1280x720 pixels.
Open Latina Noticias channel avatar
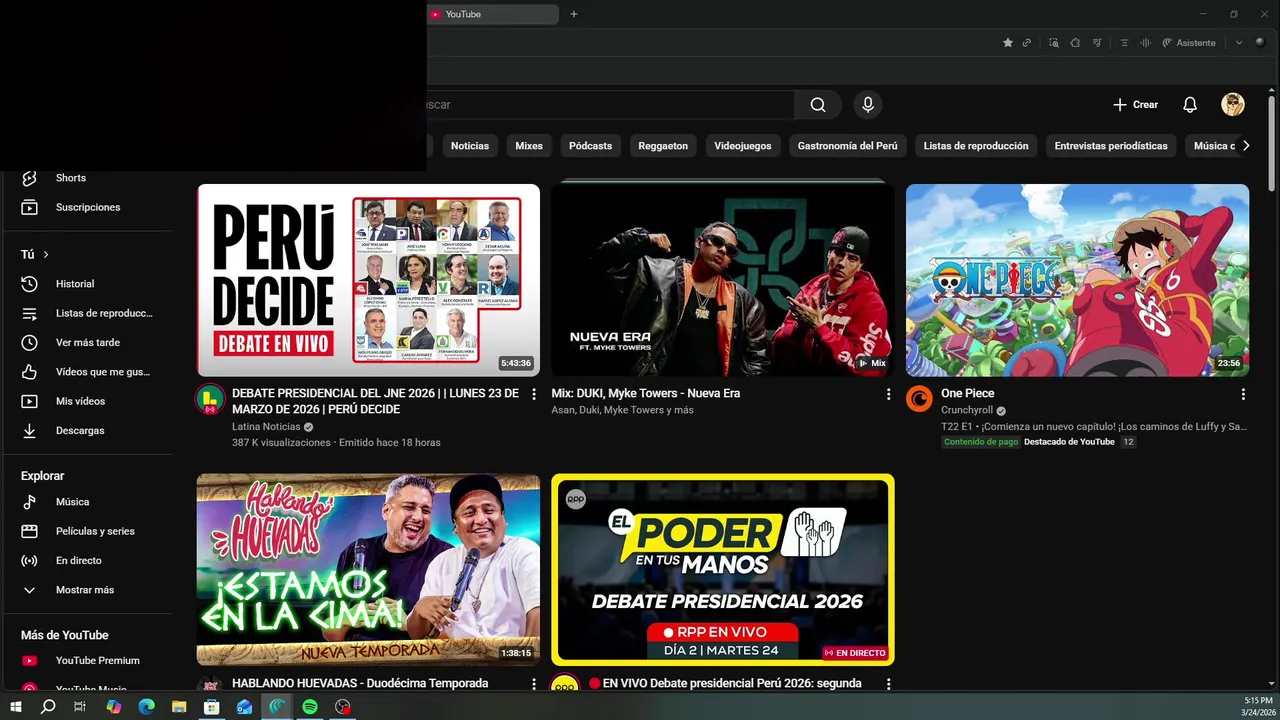tap(210, 399)
